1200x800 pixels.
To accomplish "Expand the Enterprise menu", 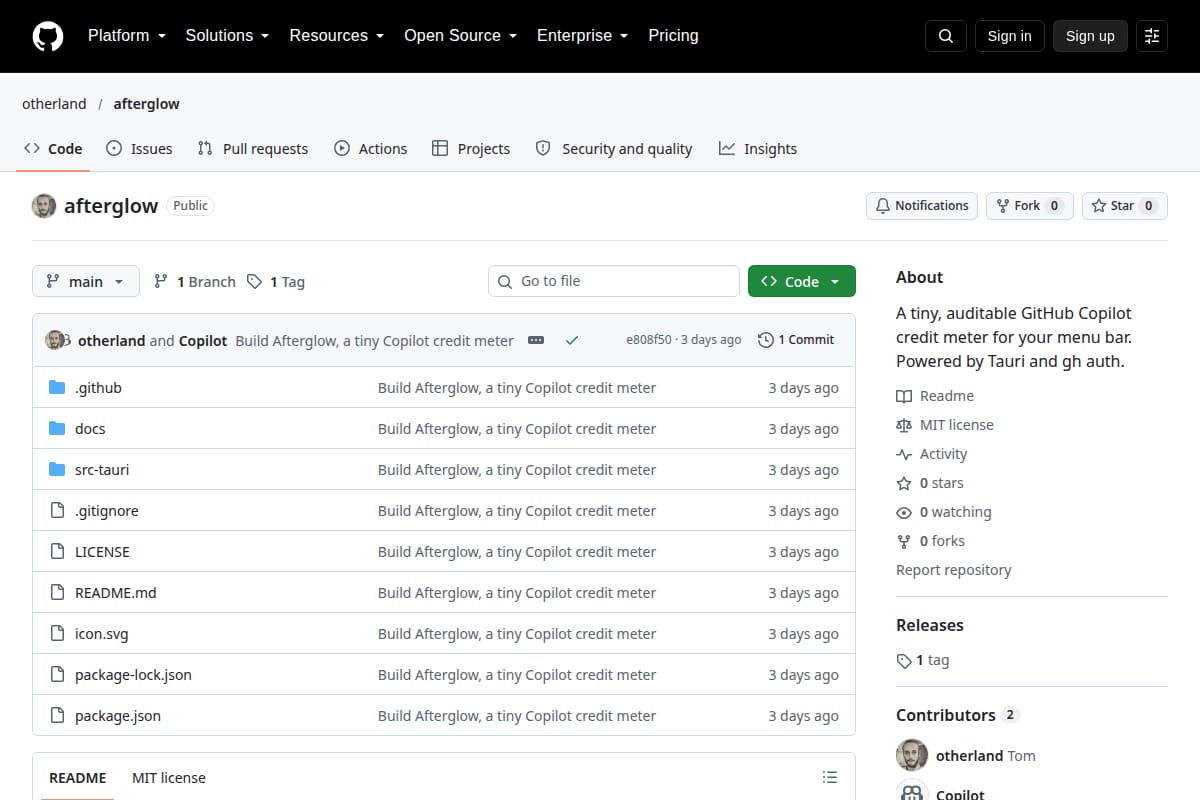I will pos(582,36).
